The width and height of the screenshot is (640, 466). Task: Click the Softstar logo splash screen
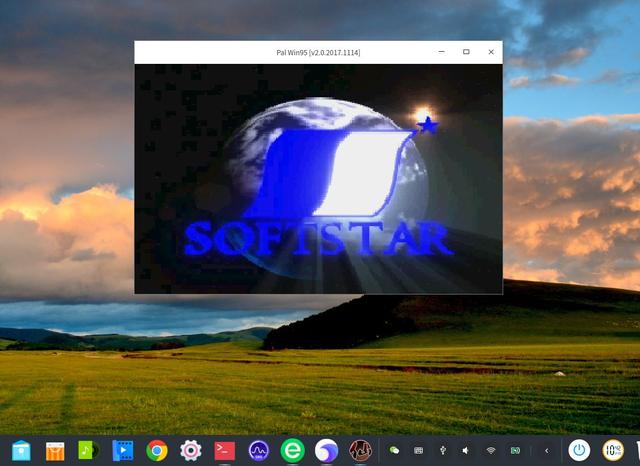tap(318, 179)
